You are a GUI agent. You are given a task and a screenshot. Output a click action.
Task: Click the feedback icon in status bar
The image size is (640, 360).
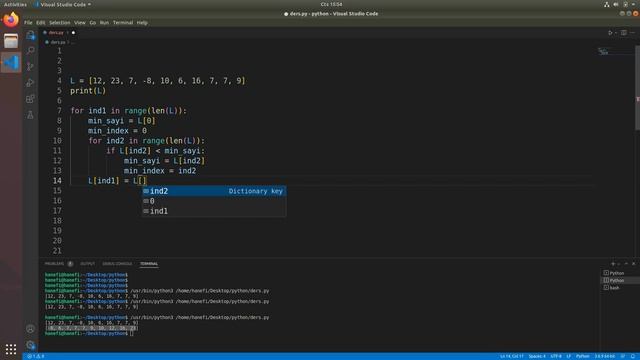tap(623, 356)
